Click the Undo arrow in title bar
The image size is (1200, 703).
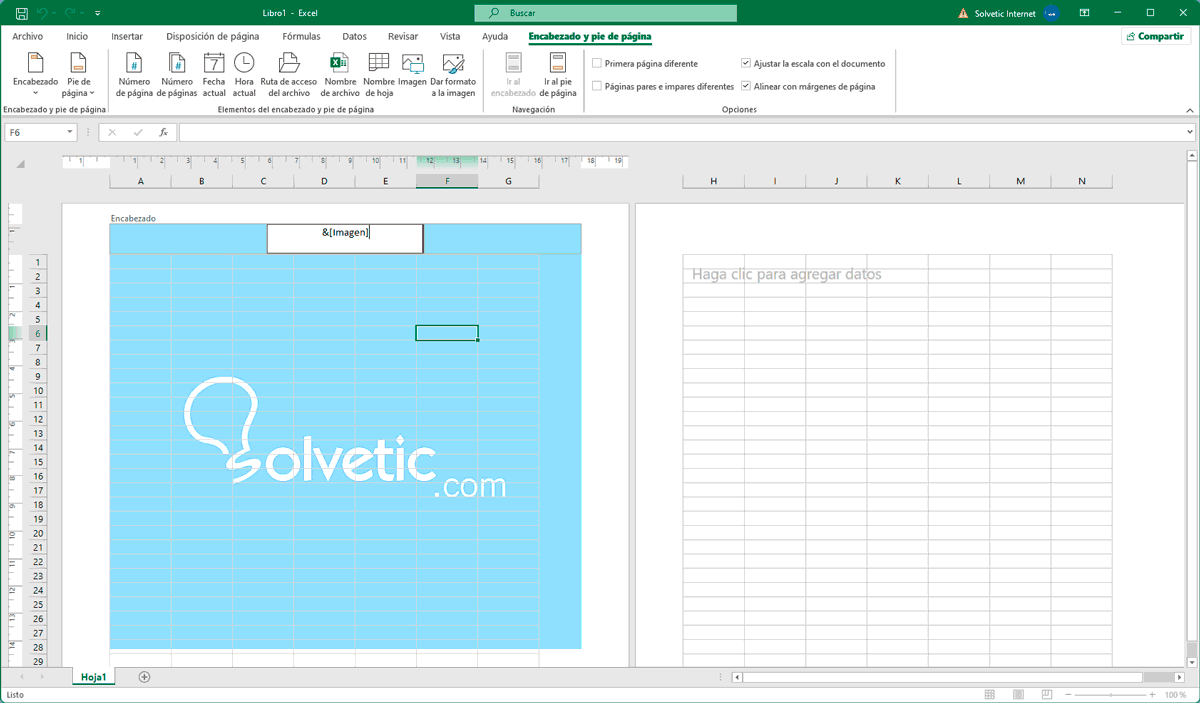(42, 13)
